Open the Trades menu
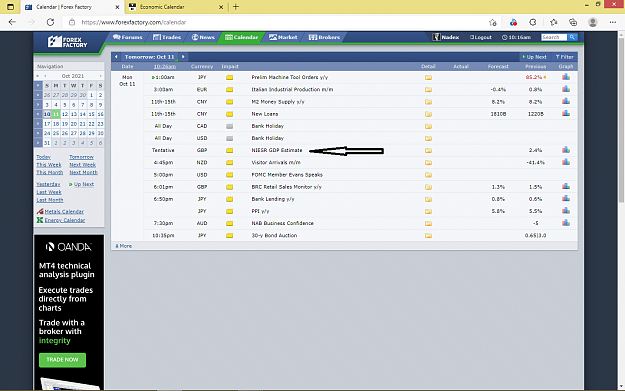 click(x=167, y=37)
